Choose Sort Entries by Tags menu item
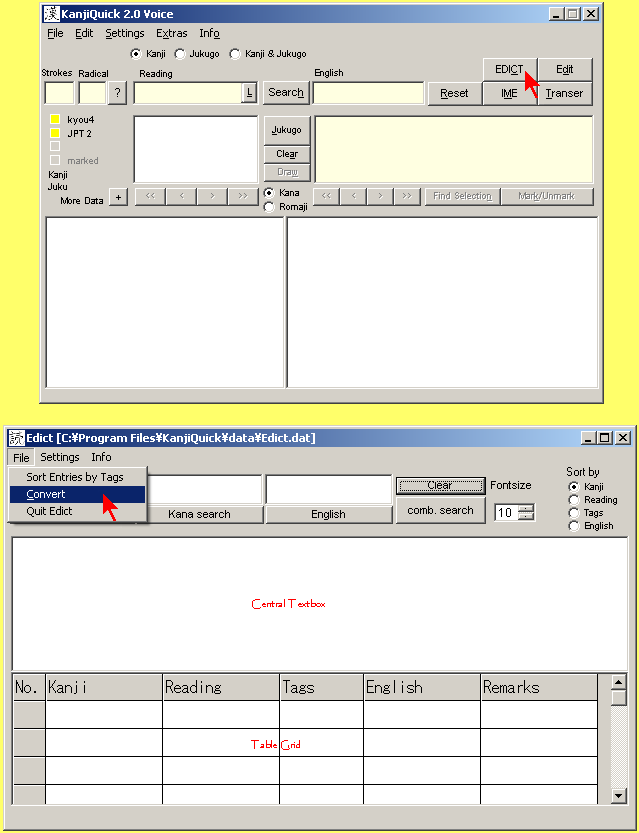The width and height of the screenshot is (639, 833). pyautogui.click(x=78, y=477)
